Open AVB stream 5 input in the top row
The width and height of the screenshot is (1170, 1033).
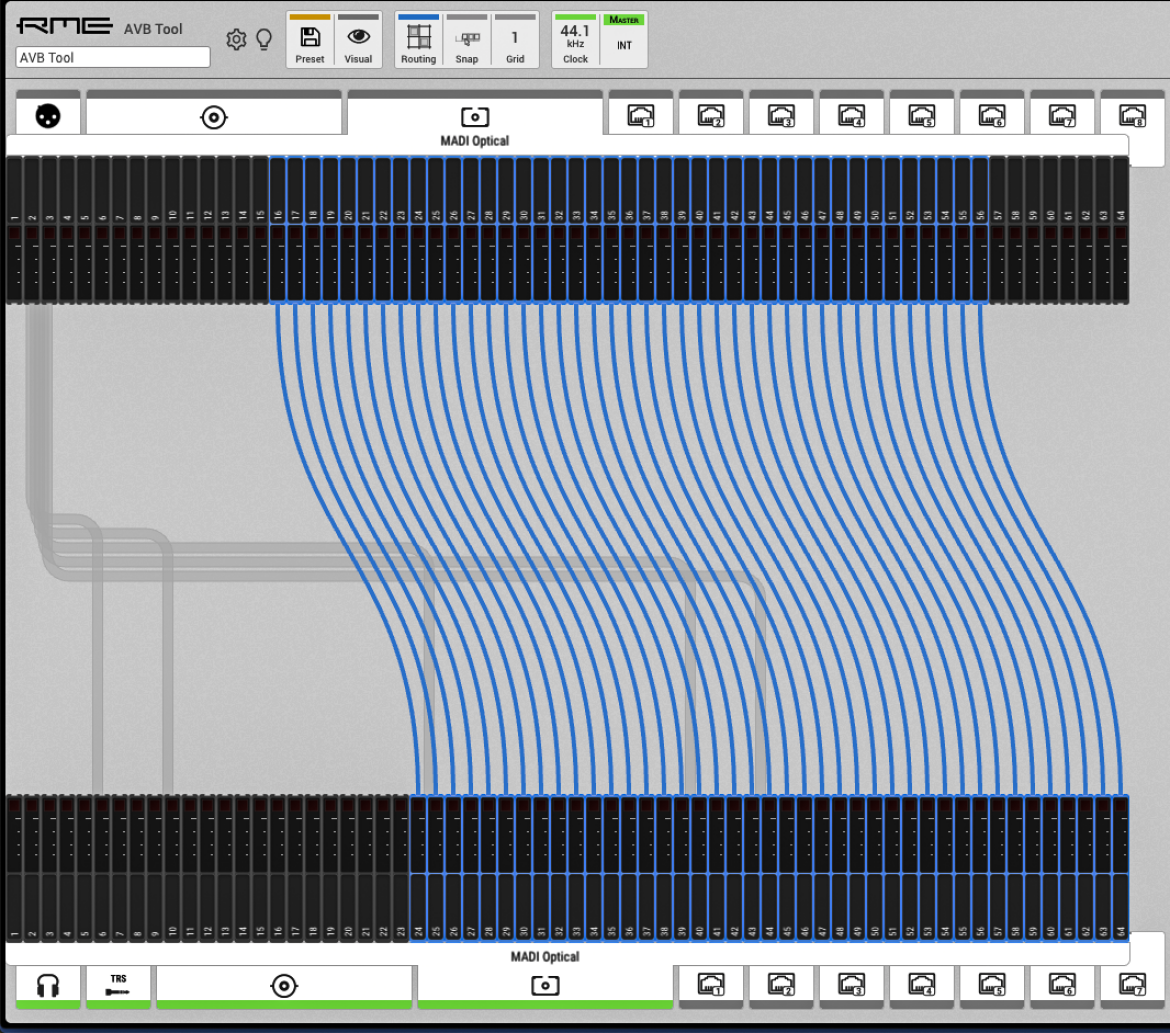[922, 113]
